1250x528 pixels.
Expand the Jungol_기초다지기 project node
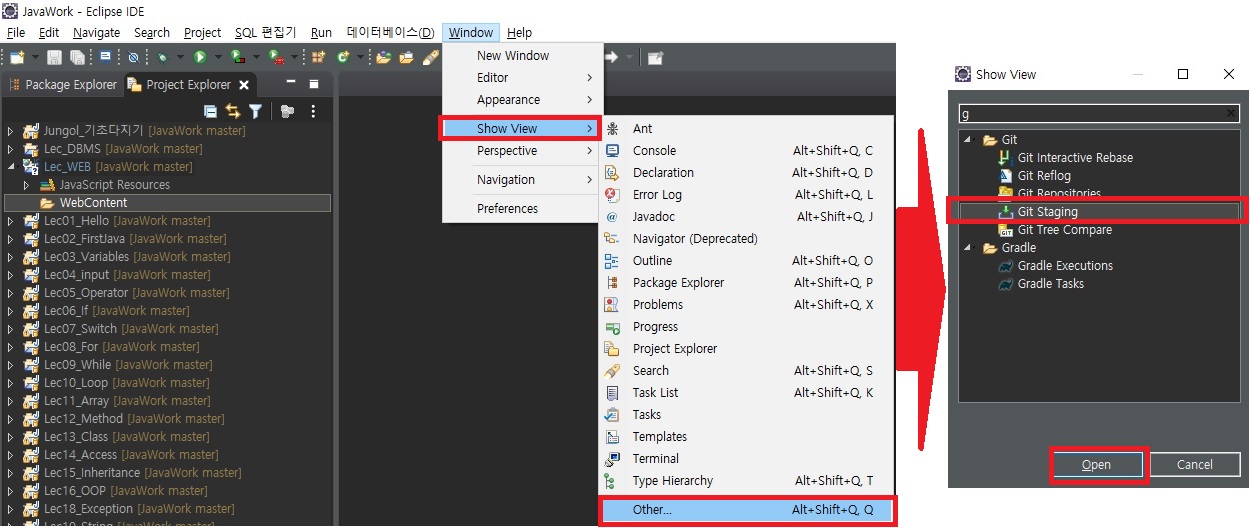[10, 131]
